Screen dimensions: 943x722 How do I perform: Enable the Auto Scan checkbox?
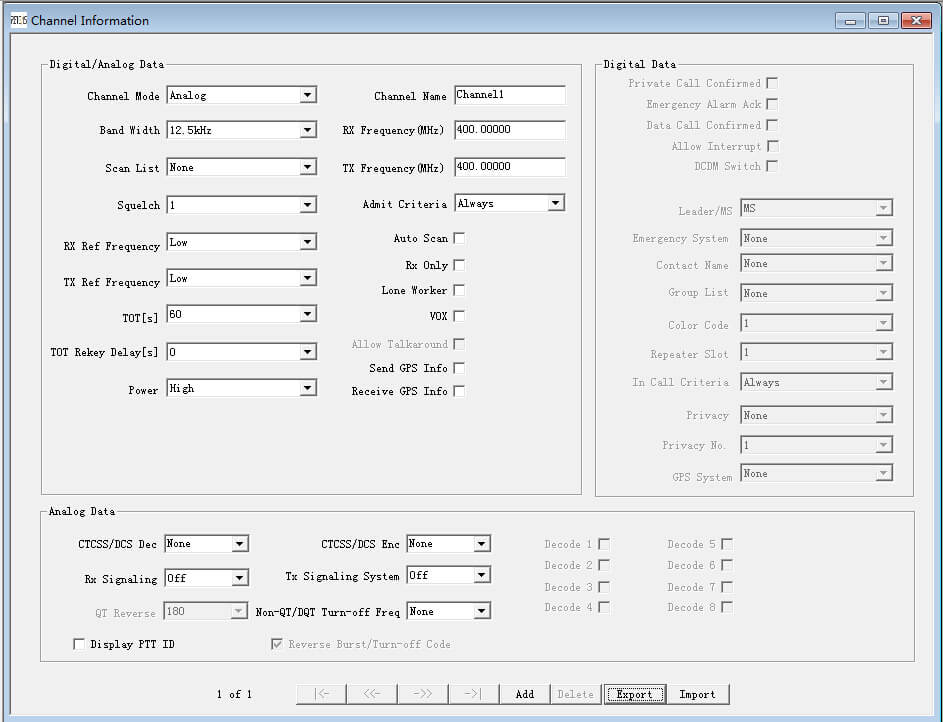459,238
